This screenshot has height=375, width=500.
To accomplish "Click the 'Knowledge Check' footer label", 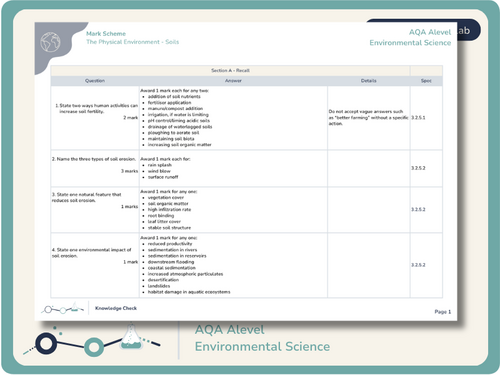I will point(116,308).
